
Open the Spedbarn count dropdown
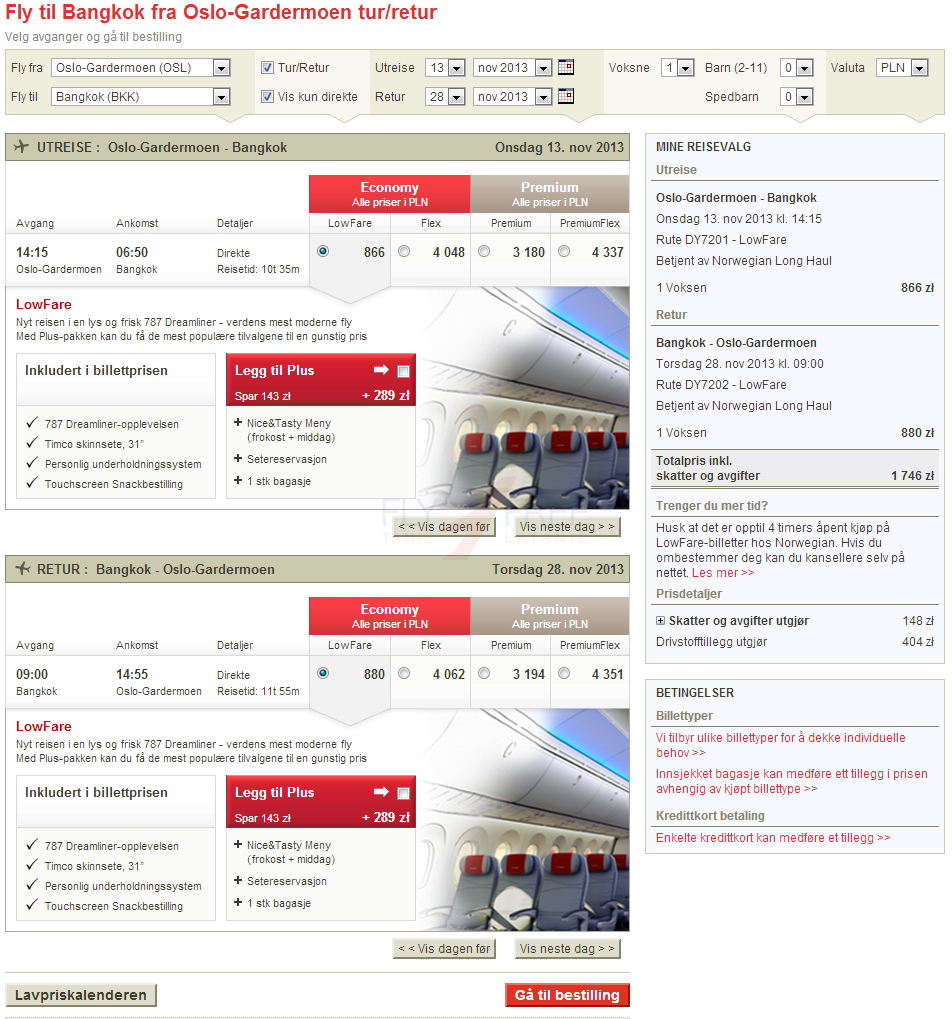click(797, 97)
